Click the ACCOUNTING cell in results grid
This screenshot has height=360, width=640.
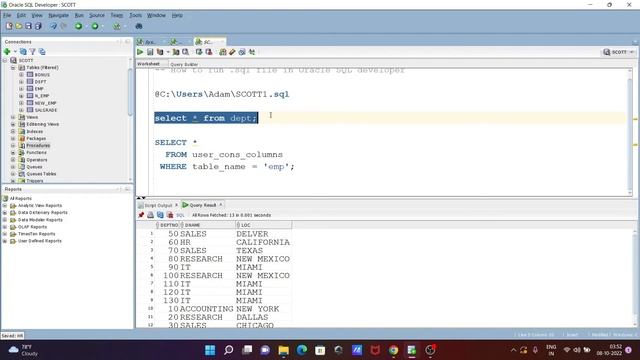point(207,309)
